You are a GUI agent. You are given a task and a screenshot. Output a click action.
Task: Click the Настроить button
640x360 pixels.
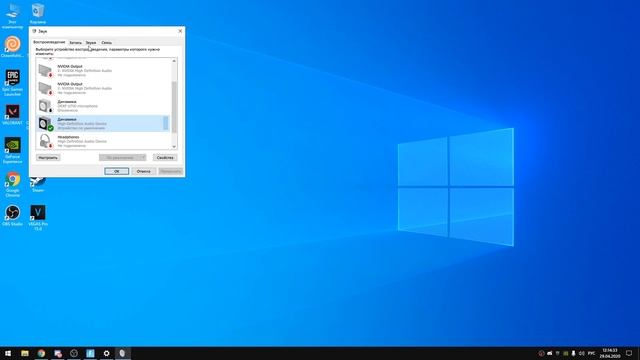click(48, 158)
